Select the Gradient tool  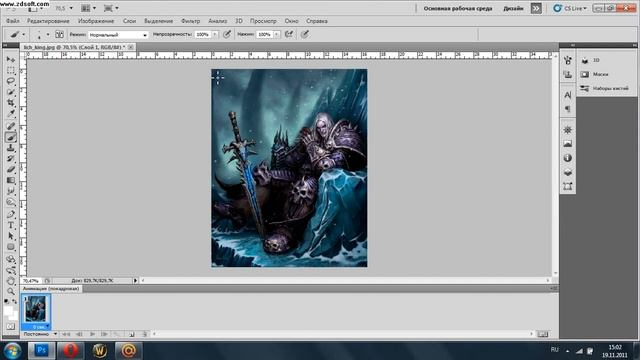click(x=11, y=180)
